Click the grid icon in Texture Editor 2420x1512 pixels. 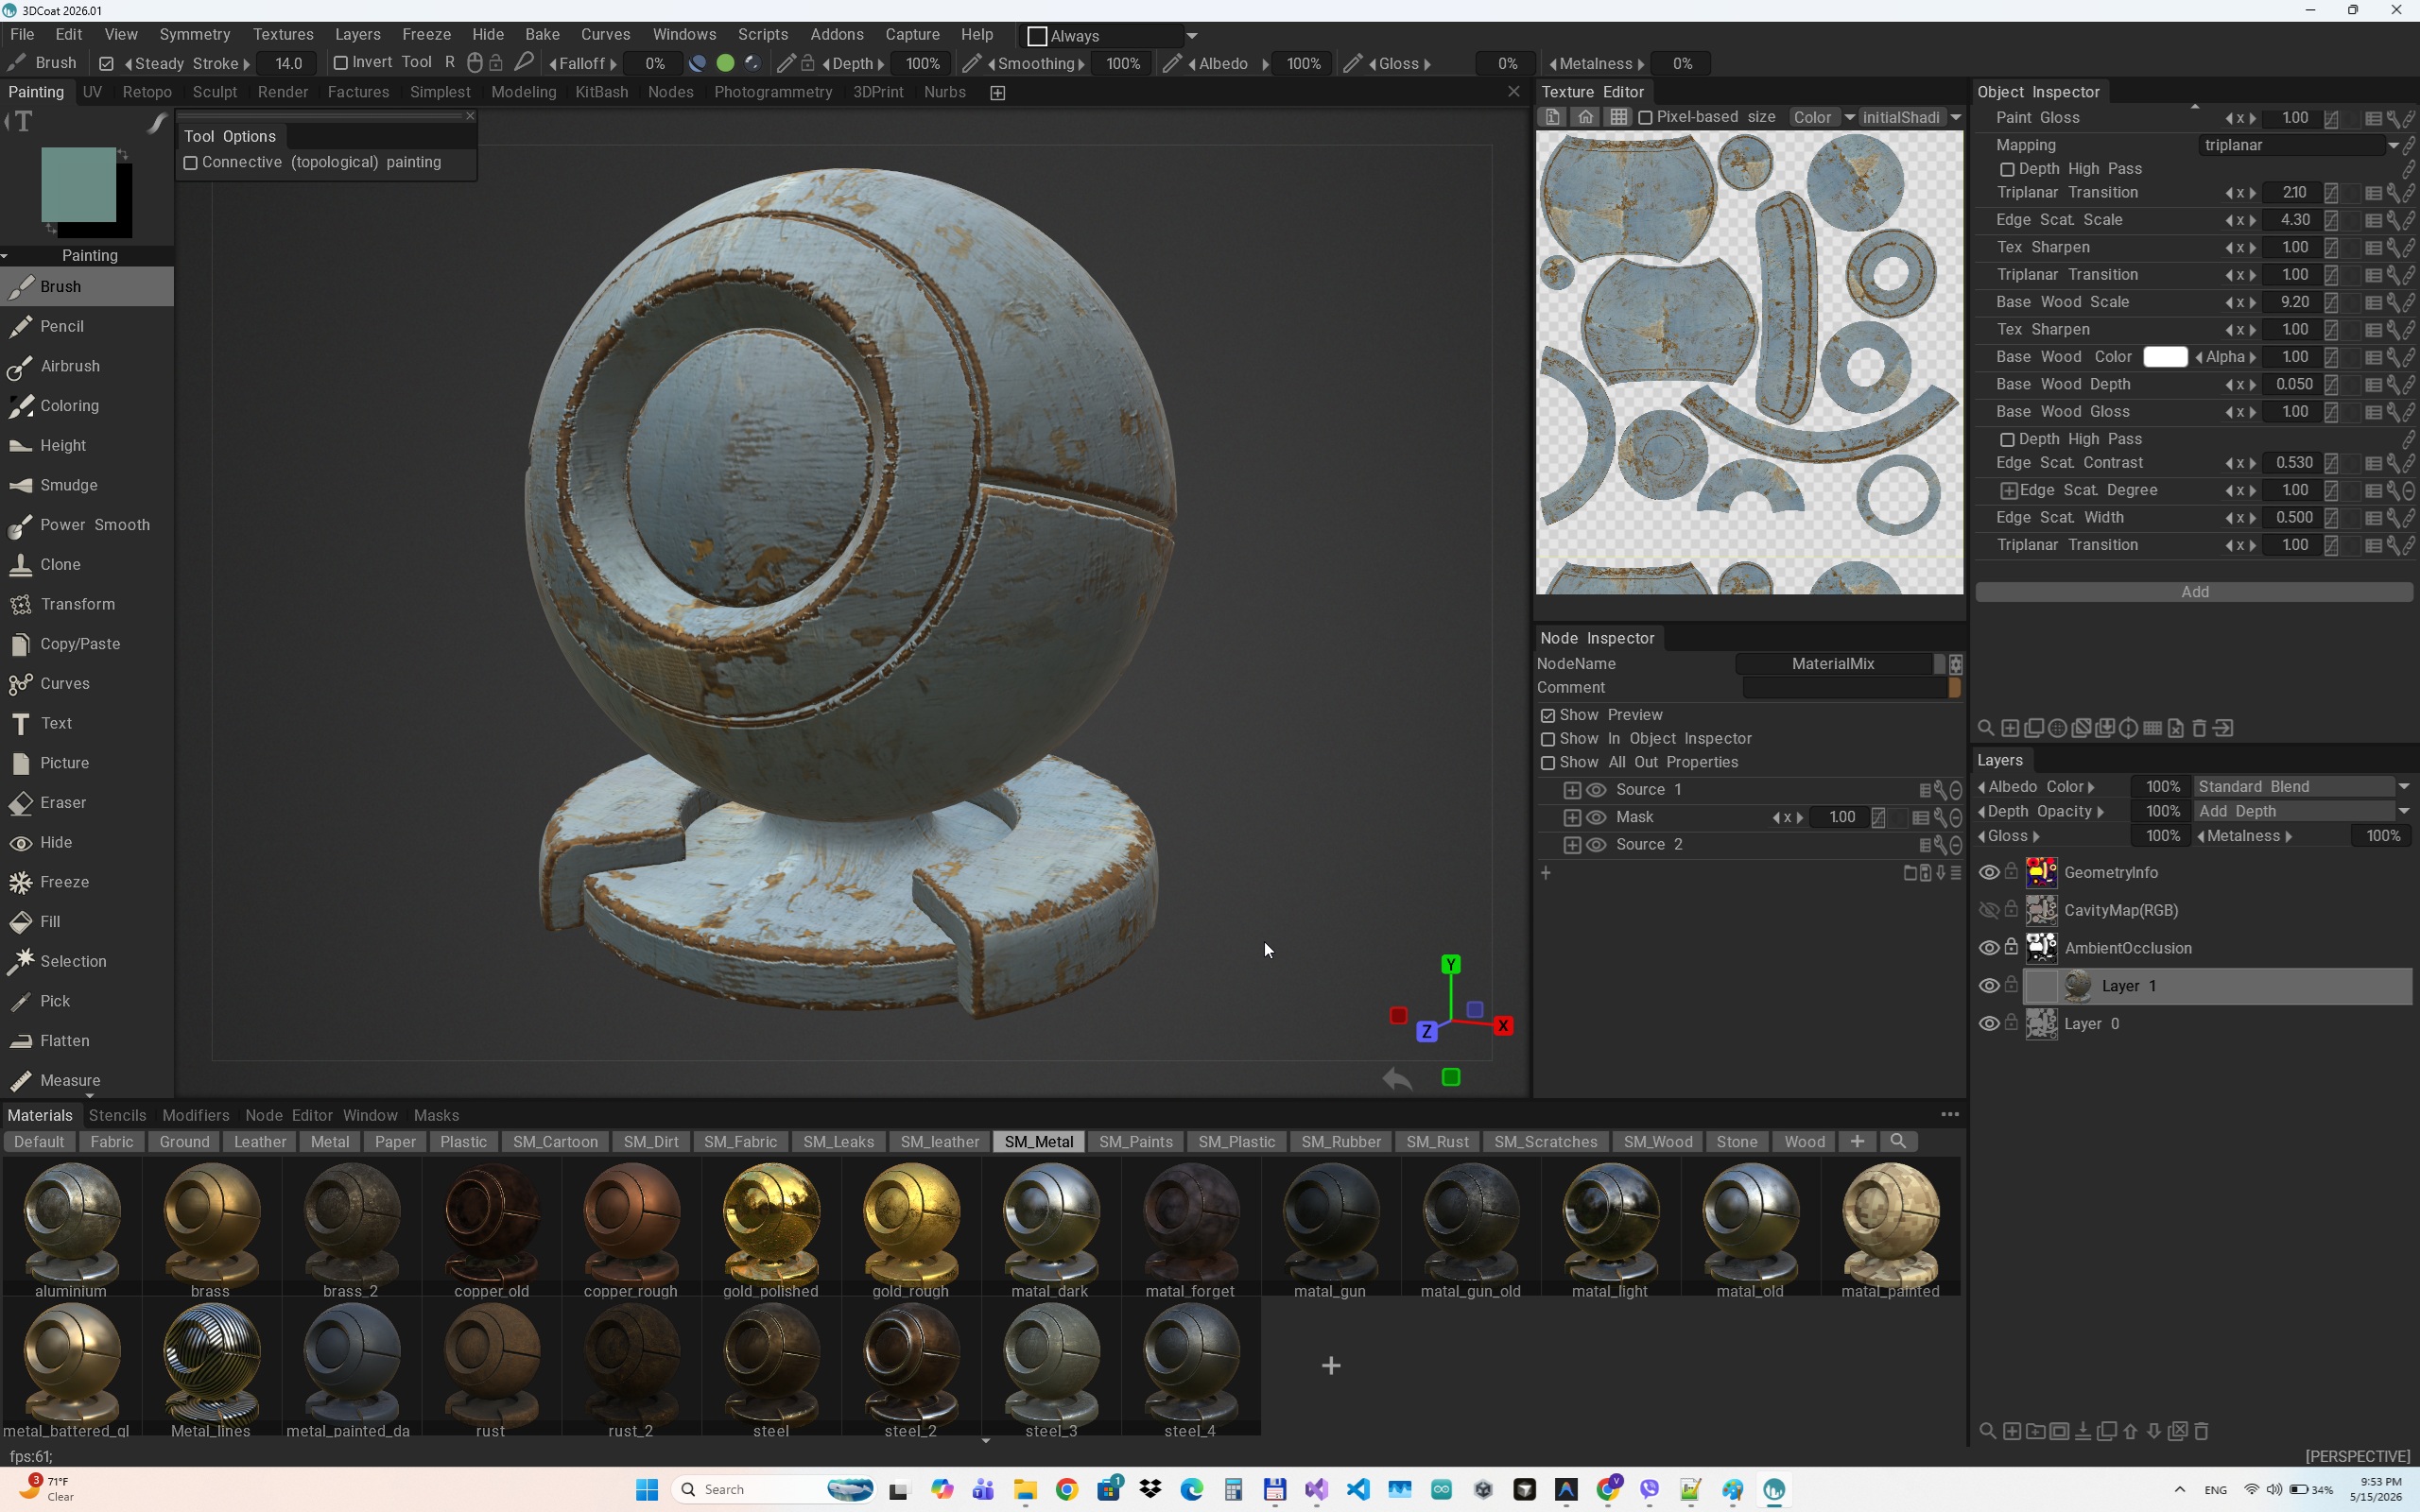[x=1618, y=117]
